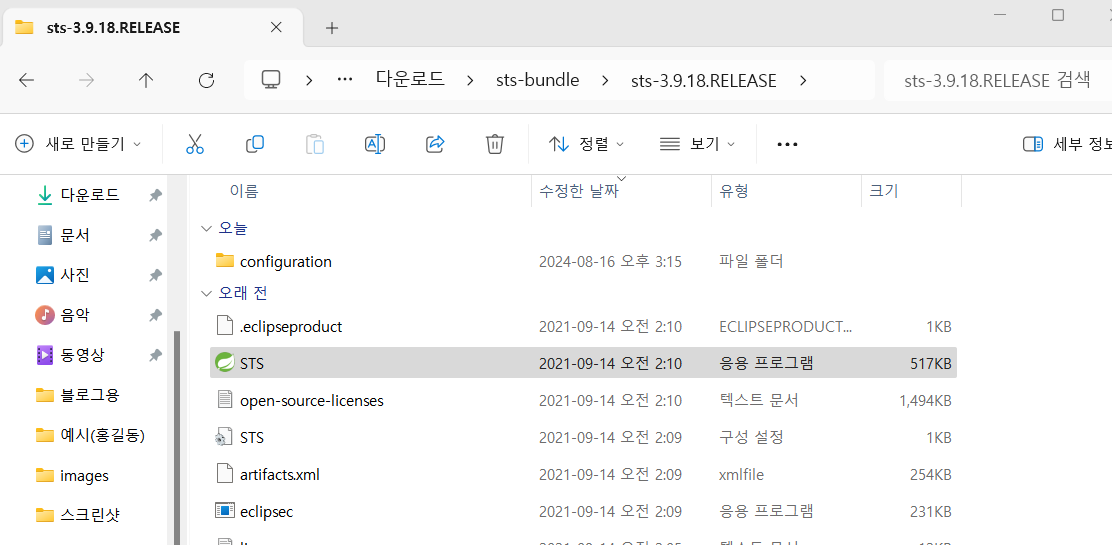This screenshot has width=1112, height=545.
Task: Expand chevron after PC icon in address bar
Action: (309, 80)
